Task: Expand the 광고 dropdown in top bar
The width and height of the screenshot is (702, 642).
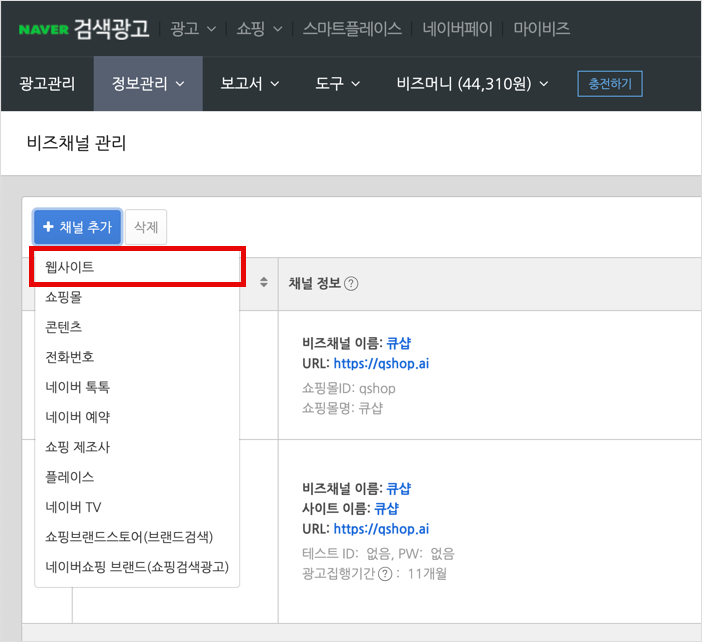Action: pyautogui.click(x=193, y=29)
